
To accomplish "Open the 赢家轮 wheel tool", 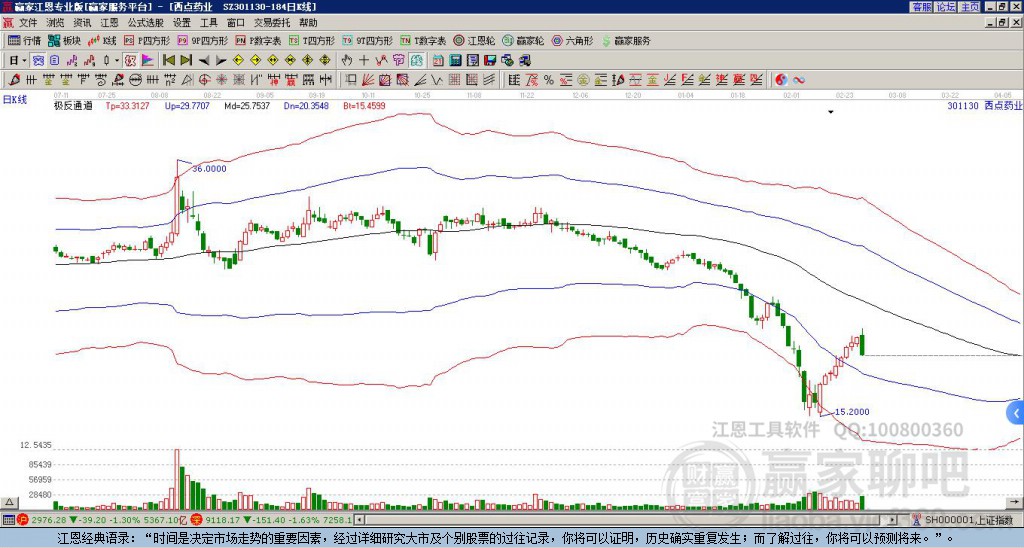I will 524,40.
